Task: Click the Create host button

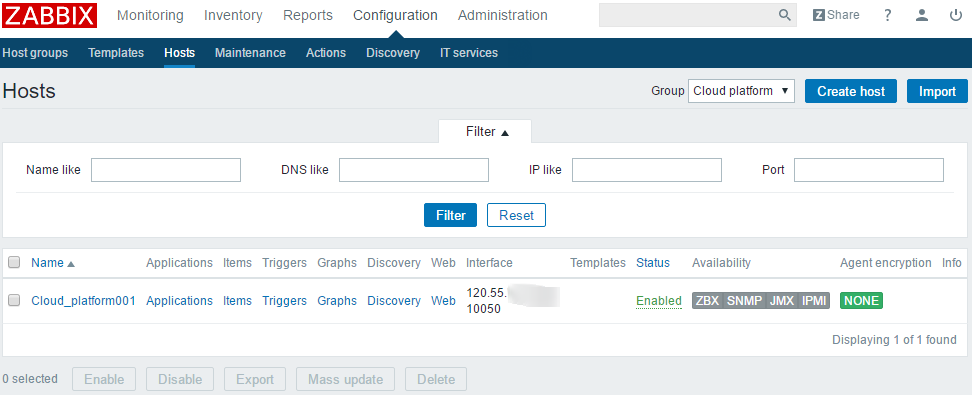Action: tap(850, 91)
